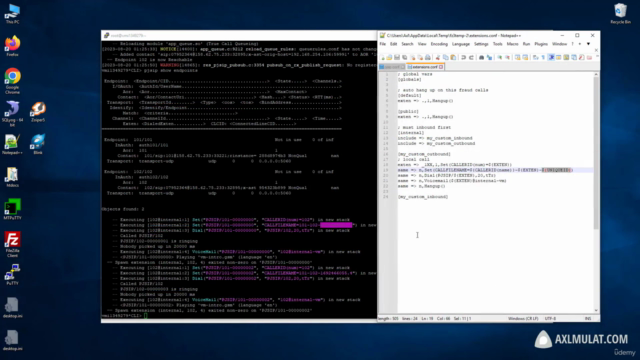Select the SQLyog desktop shortcut
640x360 pixels.
tap(13, 114)
